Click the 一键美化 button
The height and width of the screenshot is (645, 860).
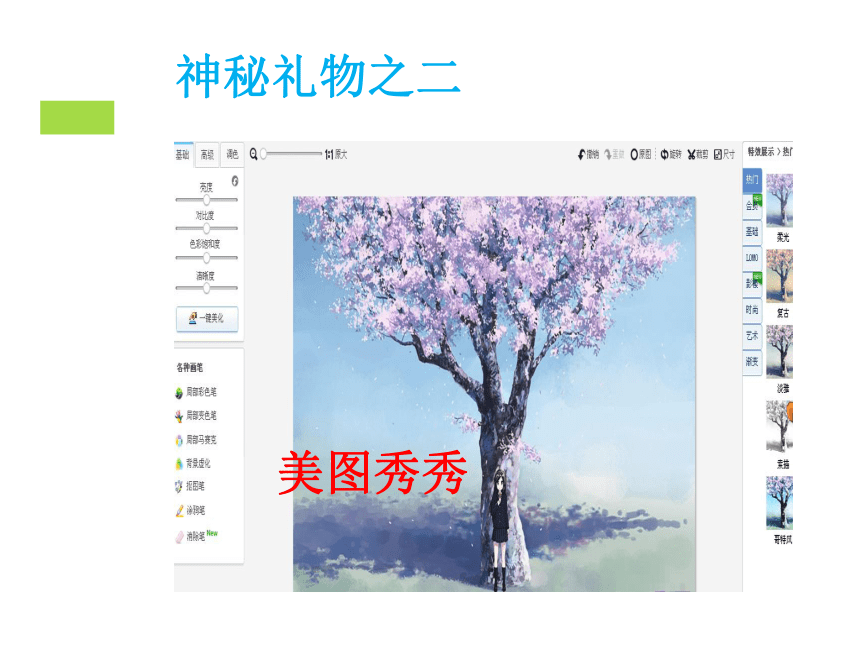(x=207, y=318)
